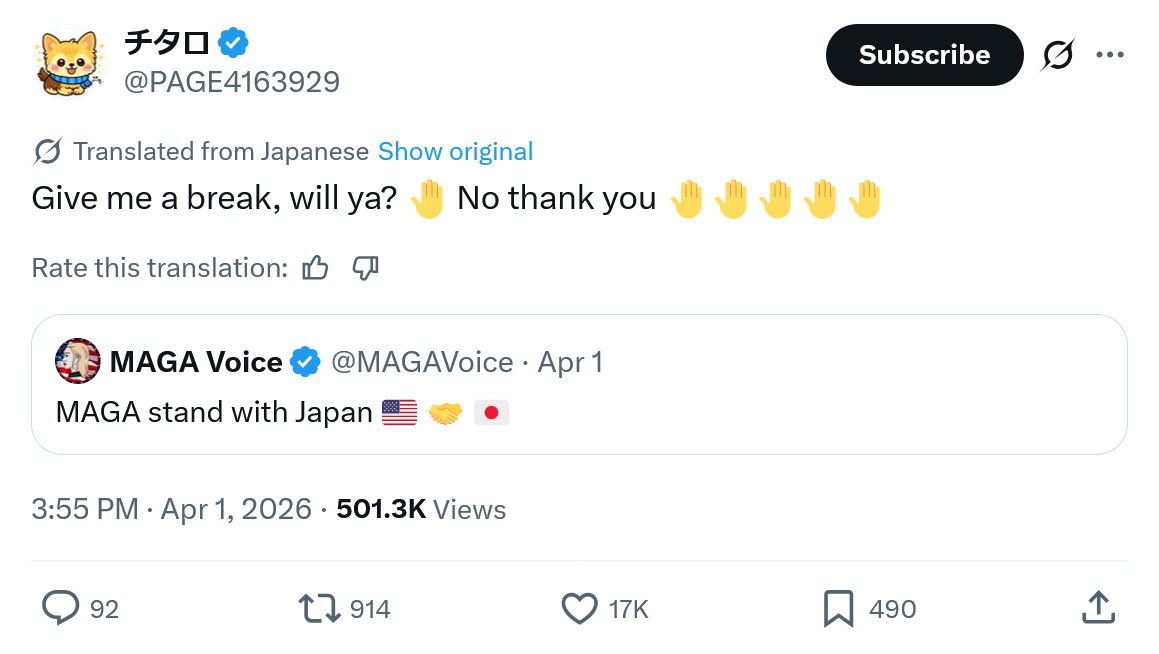Click MAGA Voice avatar in quoted post
Viewport: 1159px width, 654px height.
[x=78, y=361]
